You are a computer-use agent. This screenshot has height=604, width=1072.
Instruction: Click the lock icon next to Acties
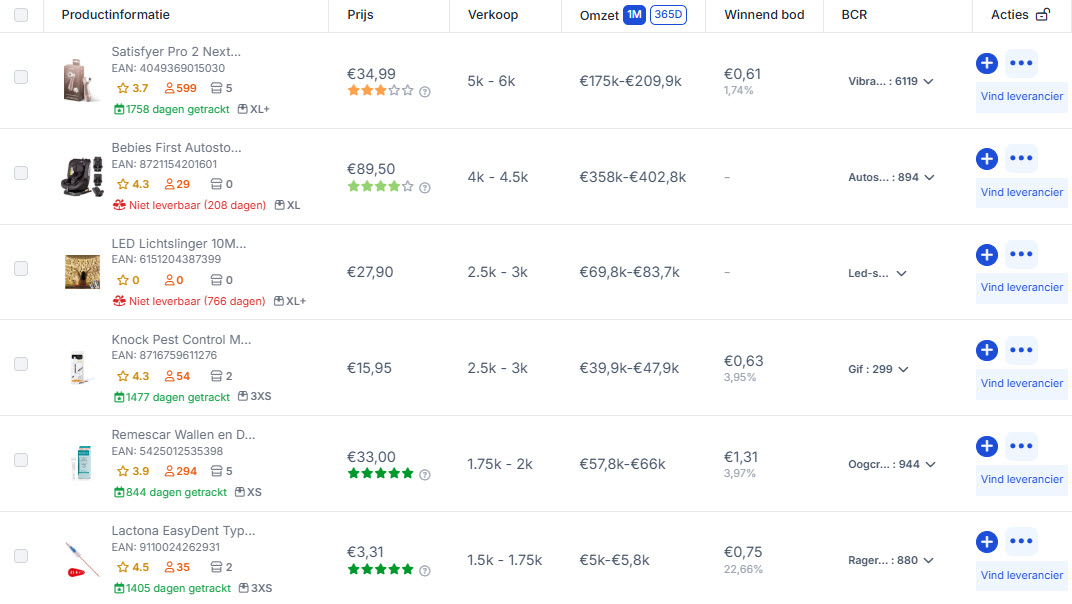point(1043,14)
